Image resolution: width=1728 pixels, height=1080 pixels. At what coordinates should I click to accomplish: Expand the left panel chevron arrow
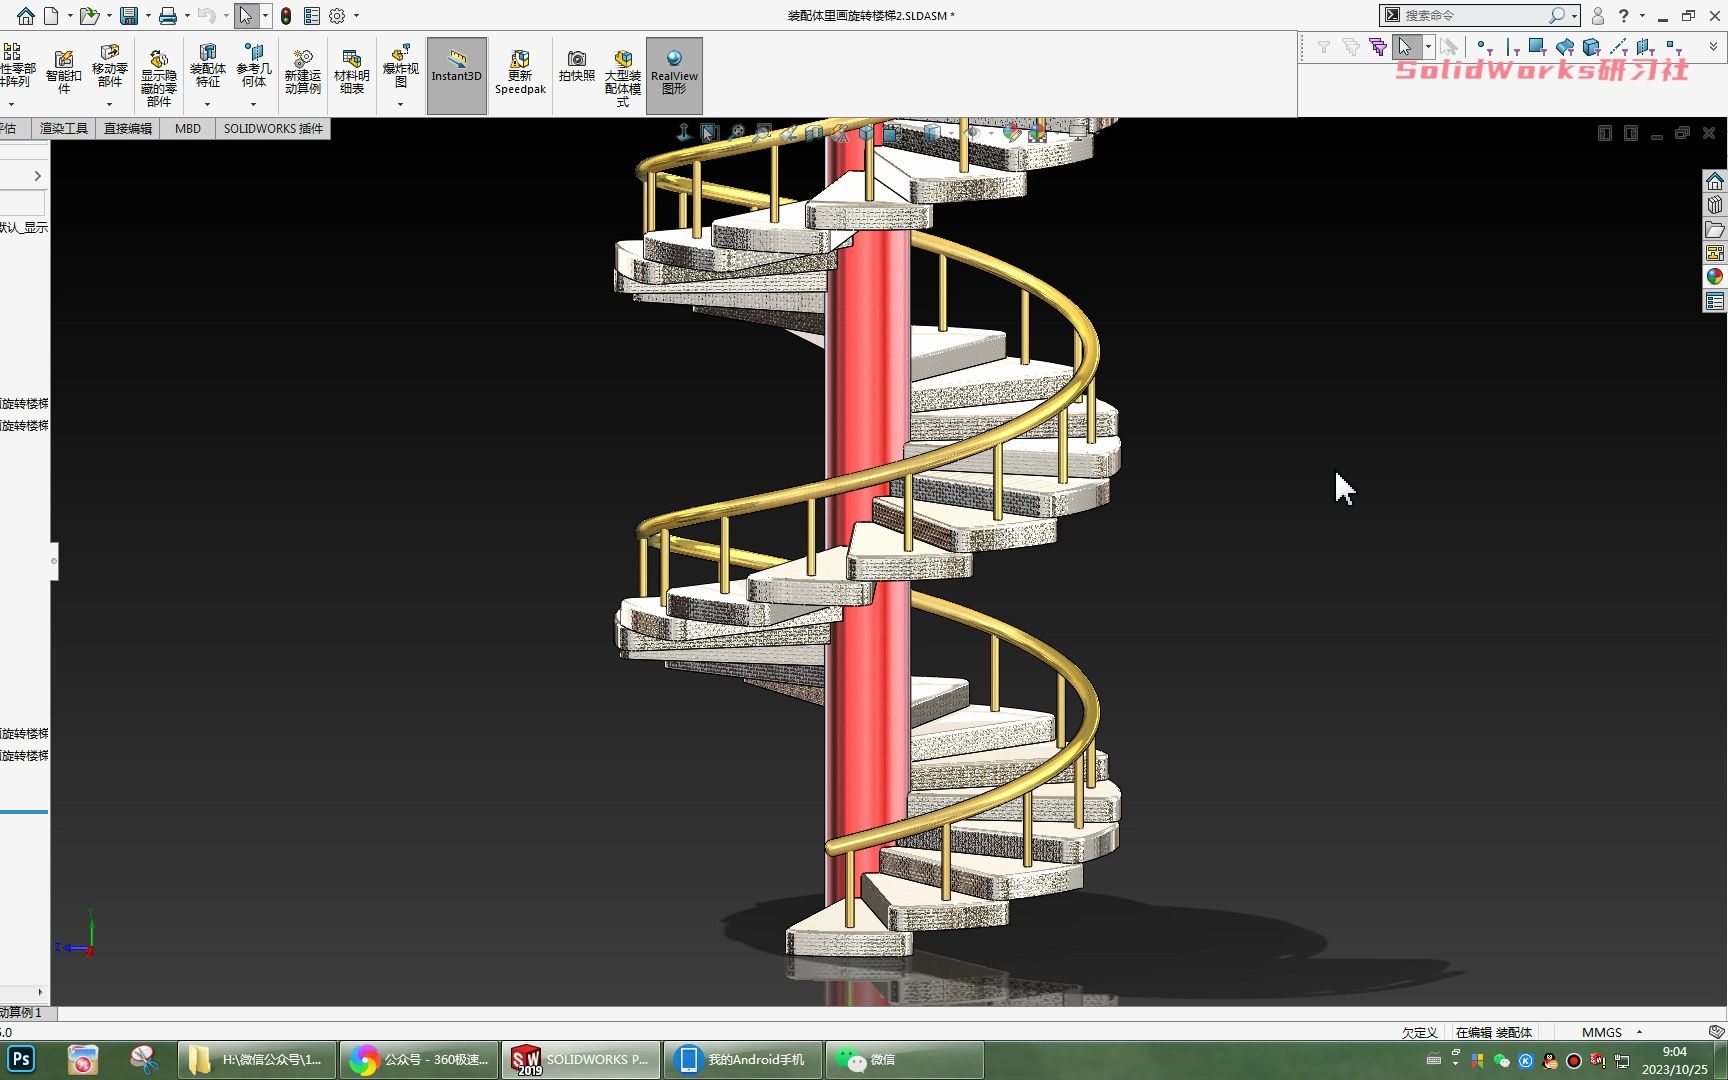38,176
